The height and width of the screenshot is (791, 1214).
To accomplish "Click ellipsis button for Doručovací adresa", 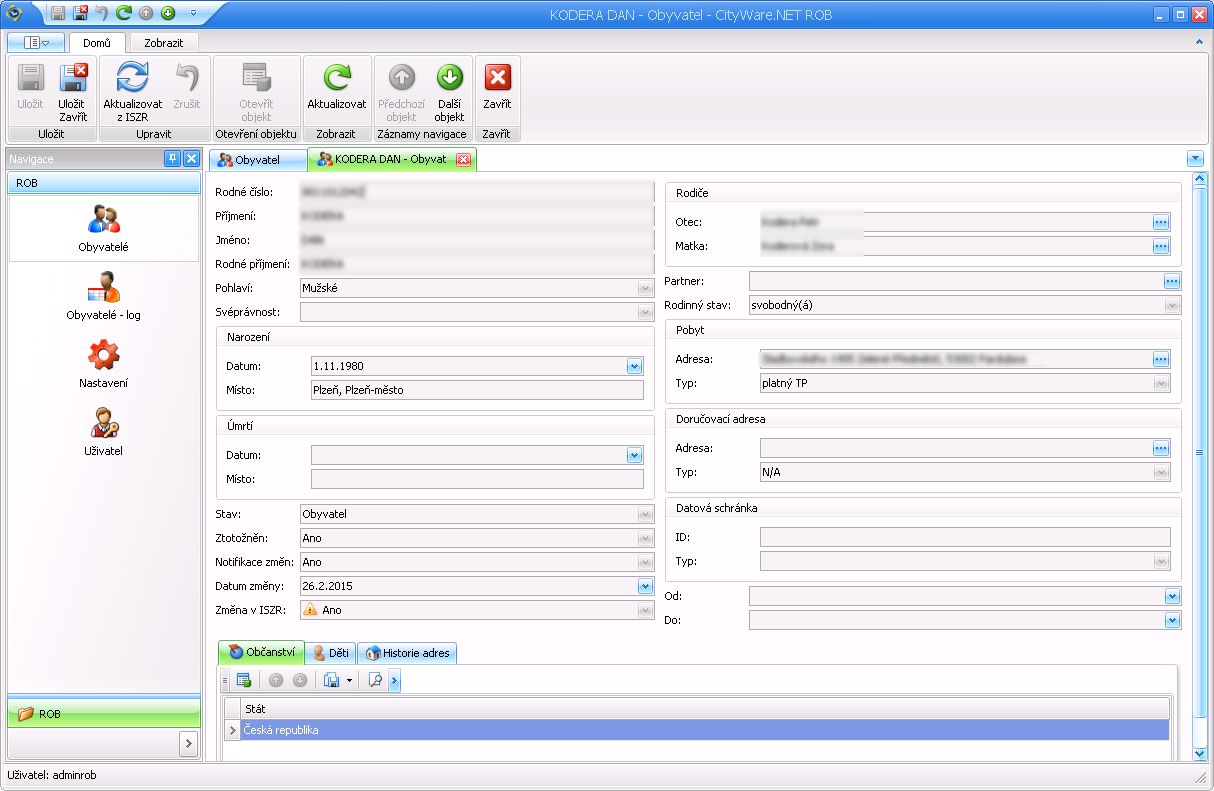I will [x=1161, y=448].
